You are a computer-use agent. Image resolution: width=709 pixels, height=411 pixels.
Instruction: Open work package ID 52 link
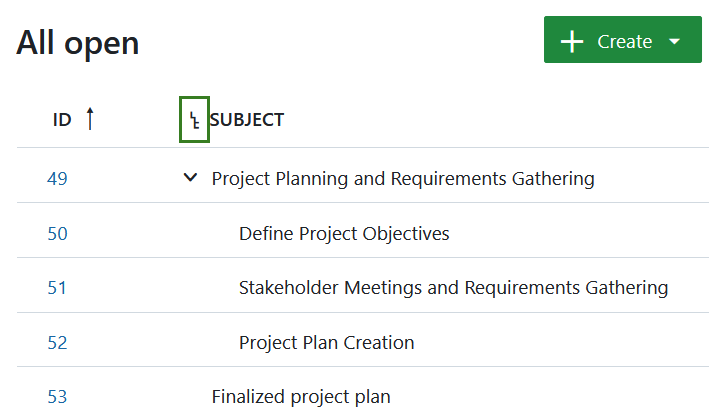[57, 343]
